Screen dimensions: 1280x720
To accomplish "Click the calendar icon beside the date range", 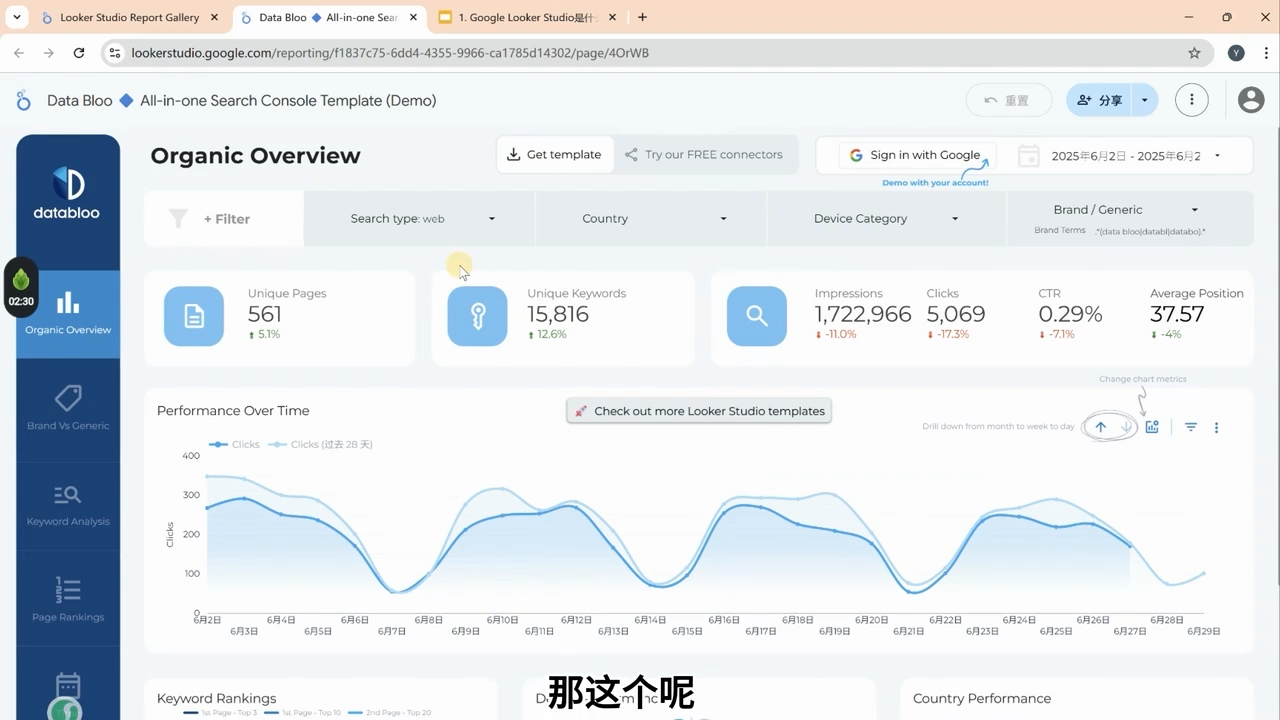I will [1028, 155].
